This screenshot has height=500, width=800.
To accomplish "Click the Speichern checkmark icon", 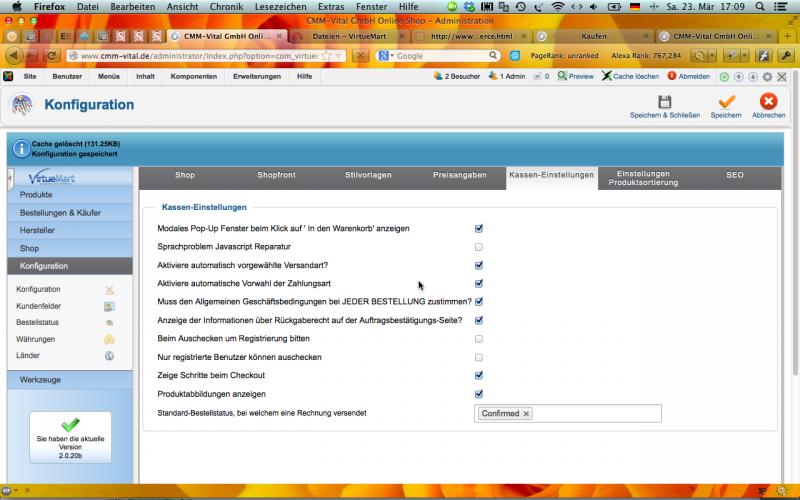I will (x=726, y=101).
